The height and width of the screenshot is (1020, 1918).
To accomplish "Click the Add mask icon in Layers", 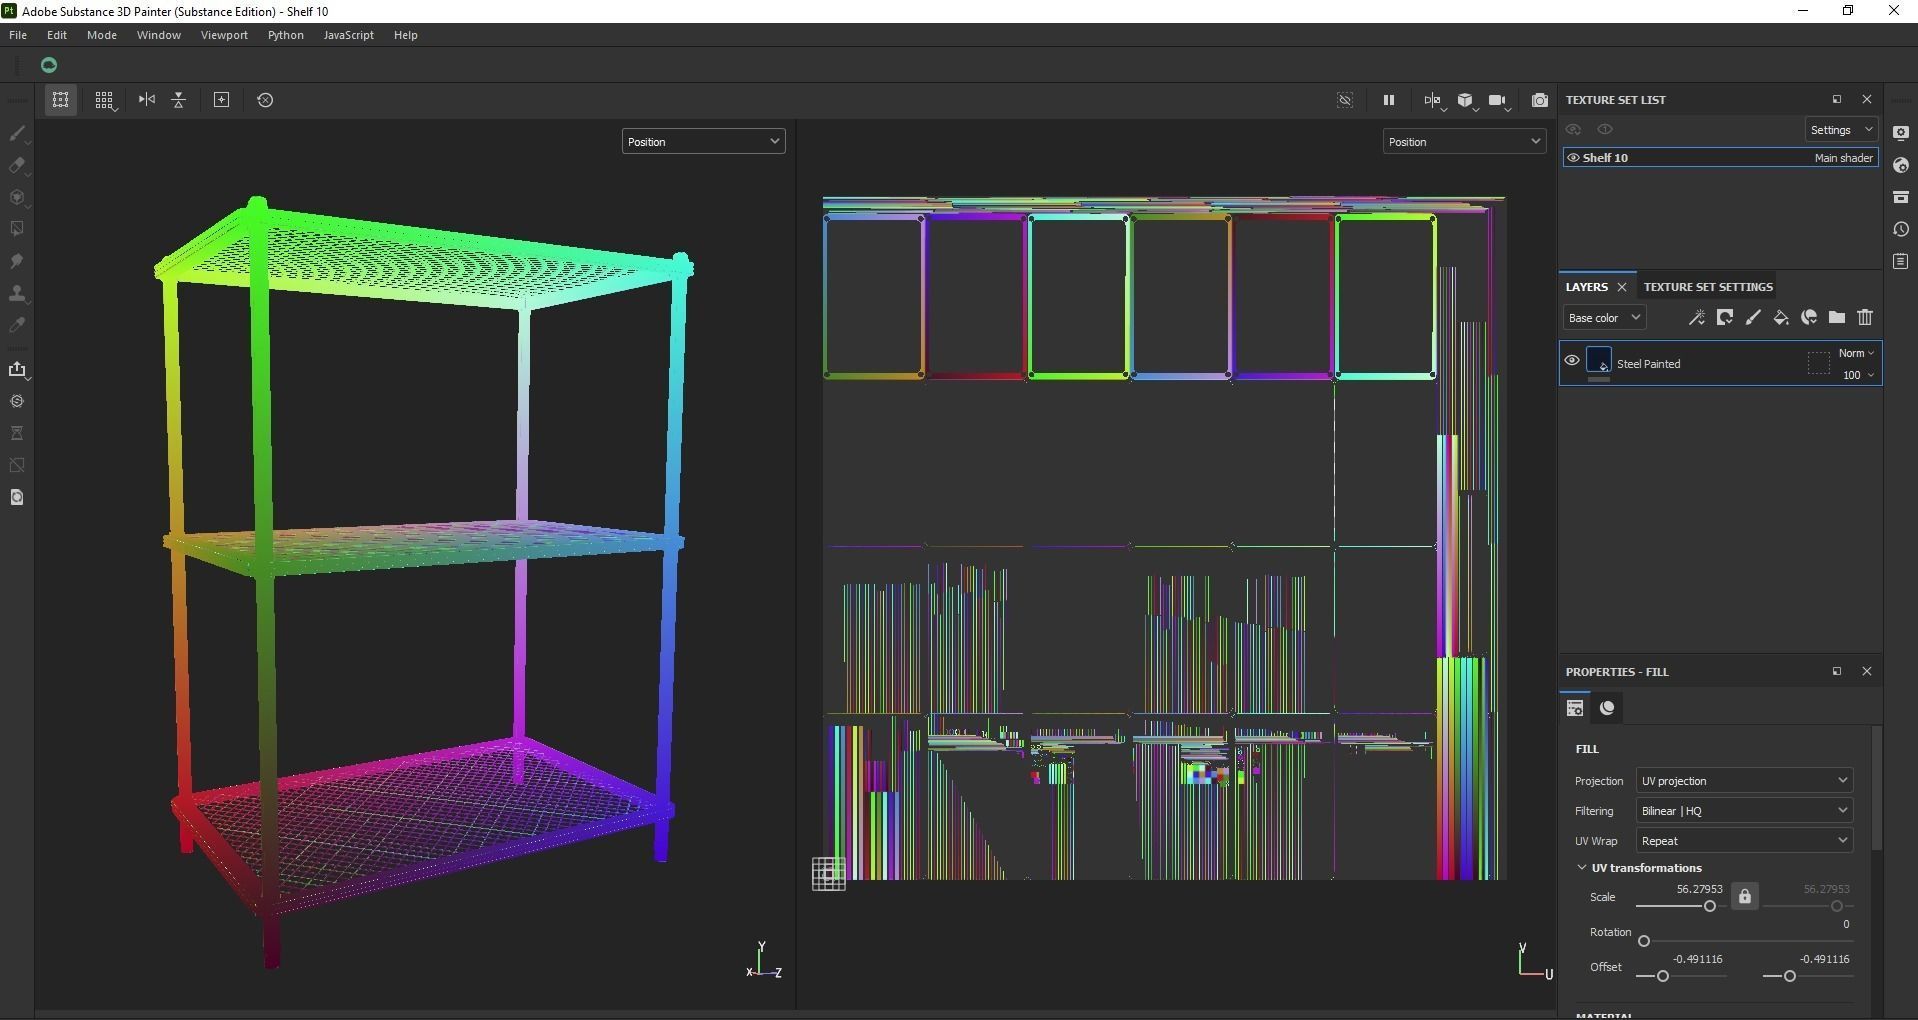I will click(1725, 318).
